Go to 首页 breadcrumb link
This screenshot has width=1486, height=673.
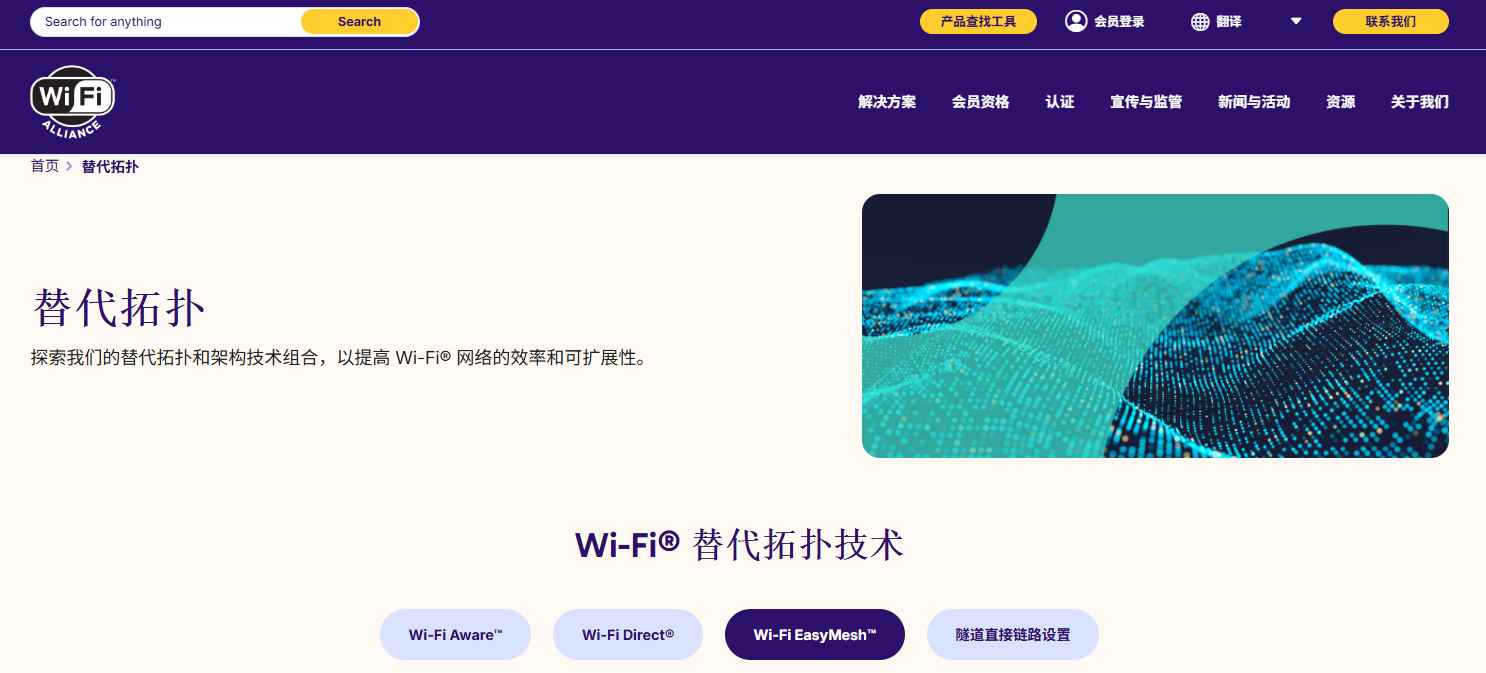(x=45, y=166)
